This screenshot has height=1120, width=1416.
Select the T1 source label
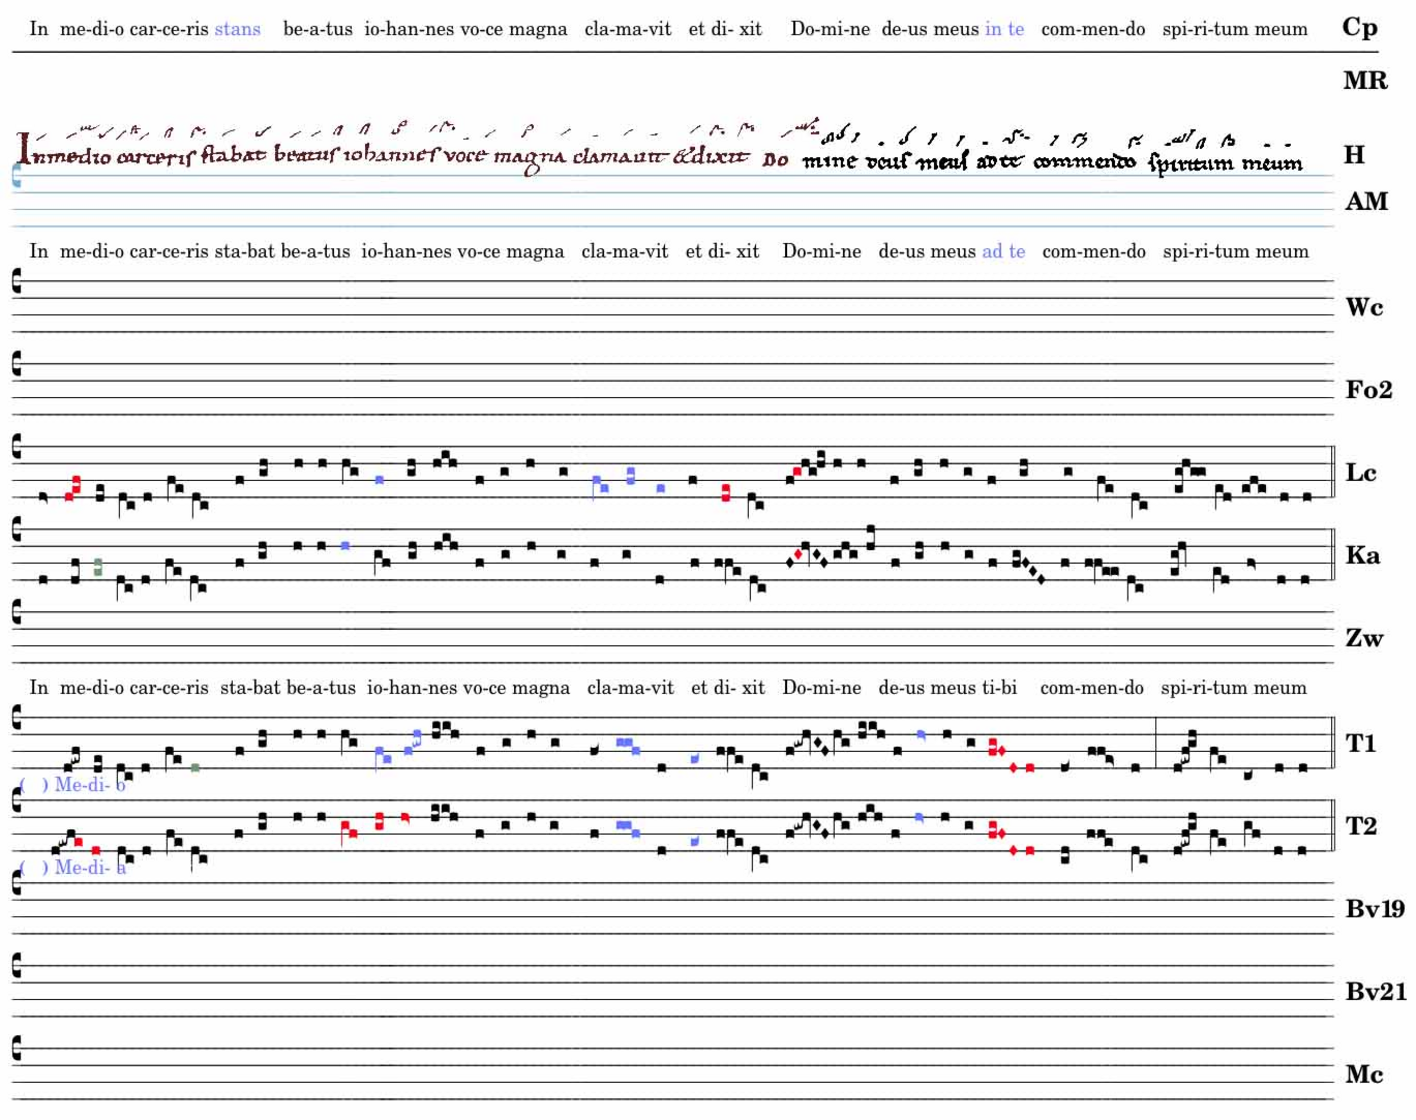1360,743
